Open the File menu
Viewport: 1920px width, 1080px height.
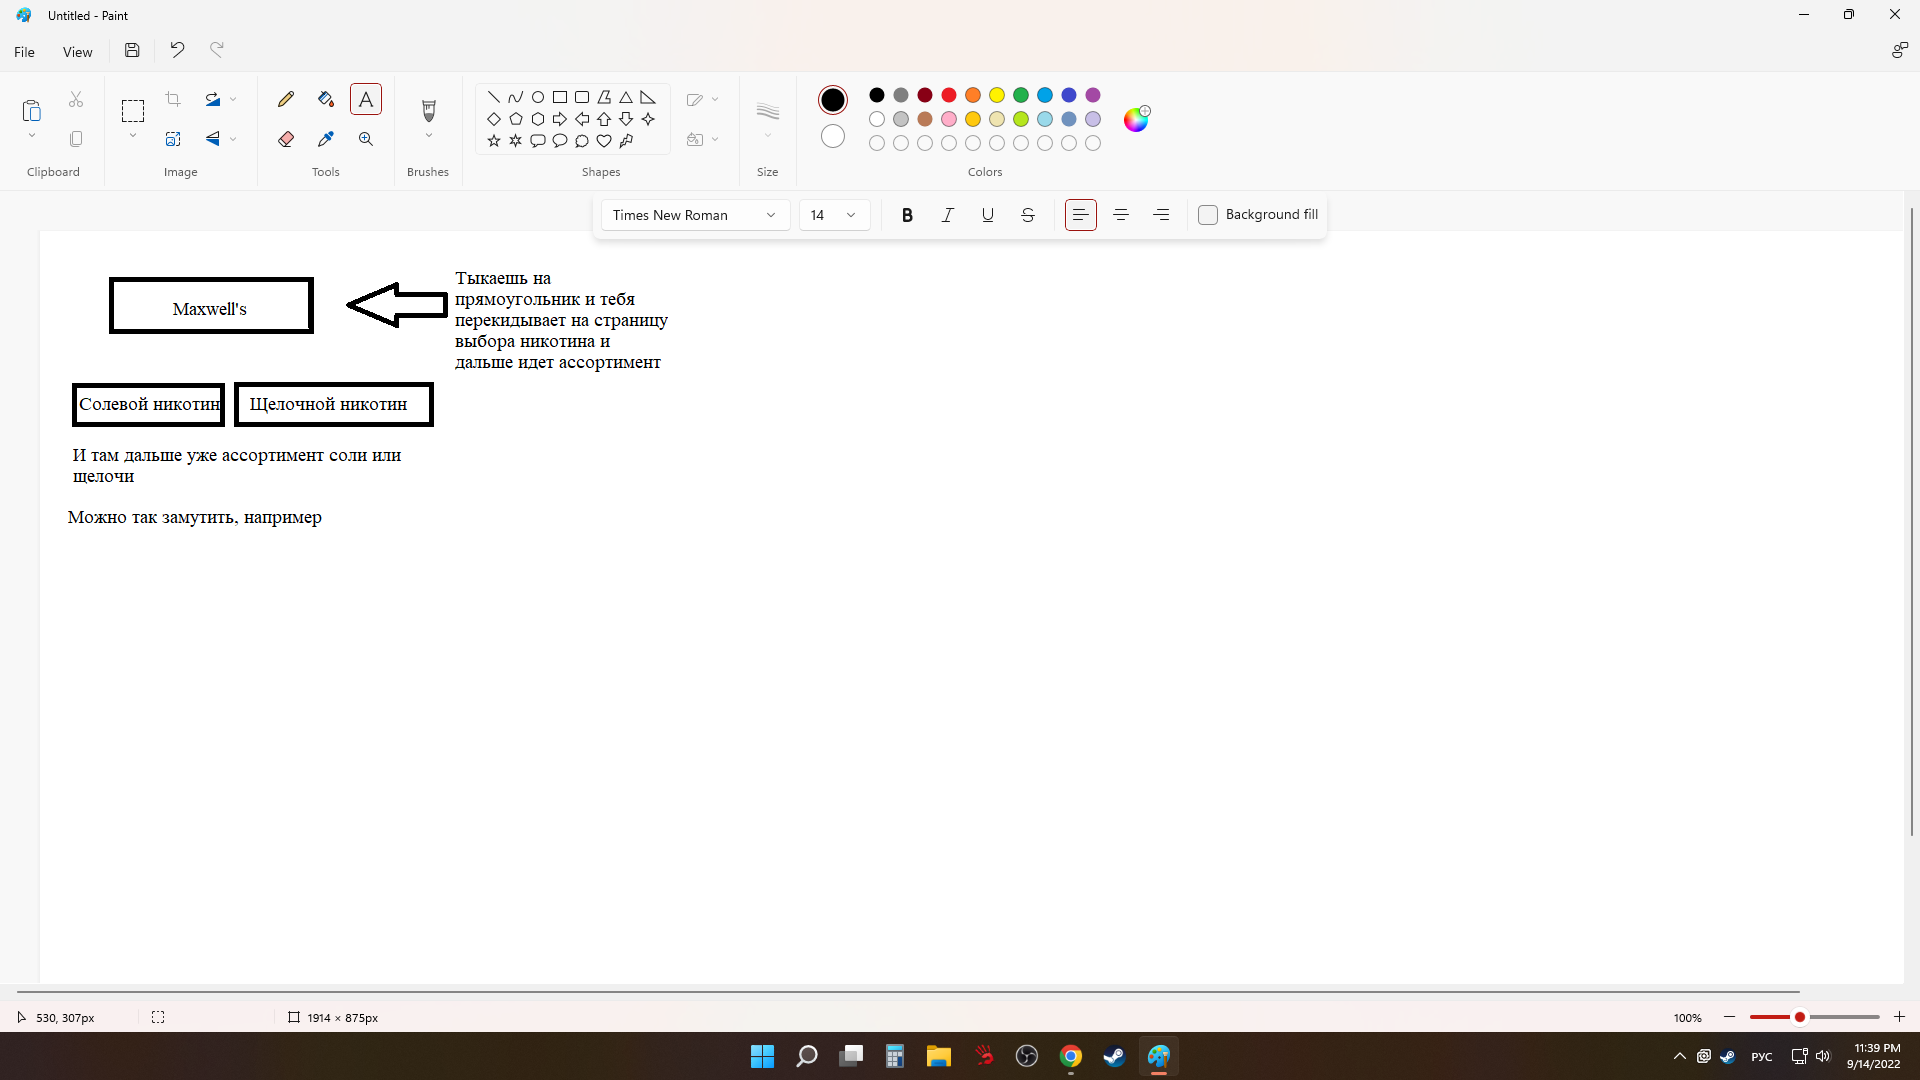pyautogui.click(x=25, y=52)
